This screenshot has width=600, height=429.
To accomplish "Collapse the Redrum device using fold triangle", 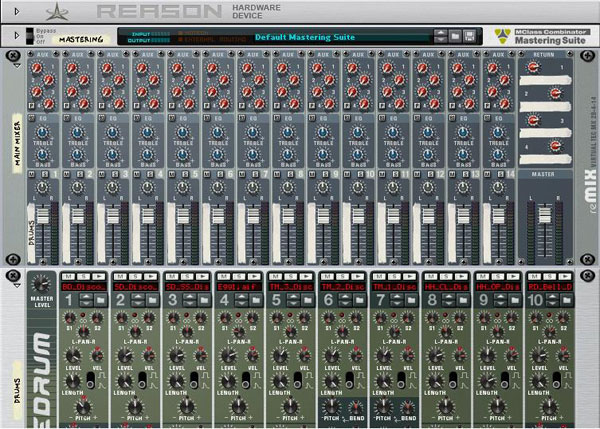I will [x=17, y=285].
